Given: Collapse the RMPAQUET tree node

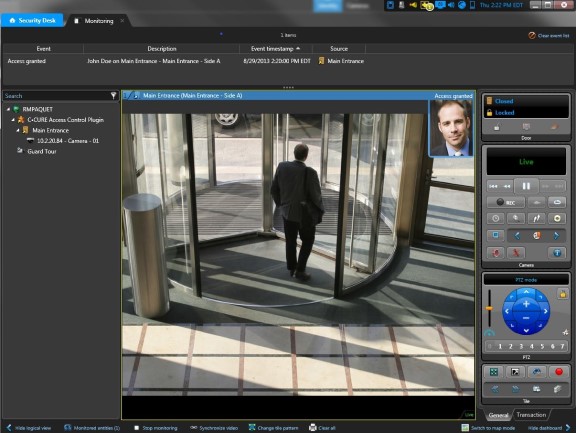Looking at the screenshot, I should (x=8, y=109).
